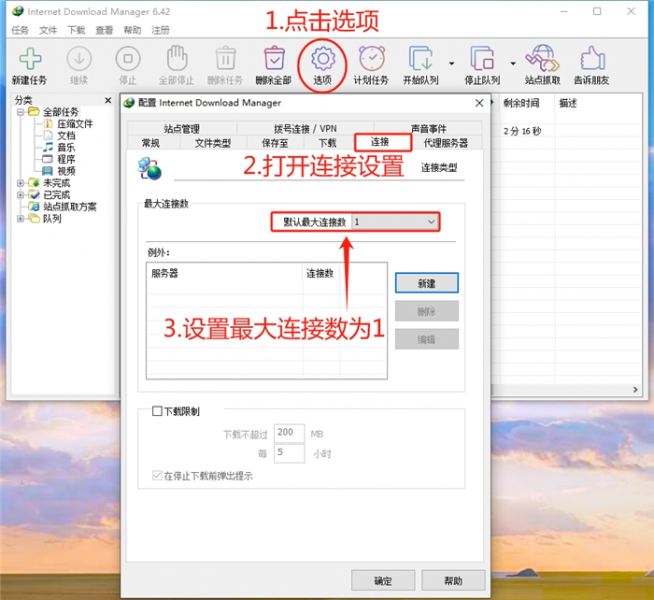Image resolution: width=654 pixels, height=600 pixels.
Task: Open the 查看 menu
Action: click(x=104, y=30)
